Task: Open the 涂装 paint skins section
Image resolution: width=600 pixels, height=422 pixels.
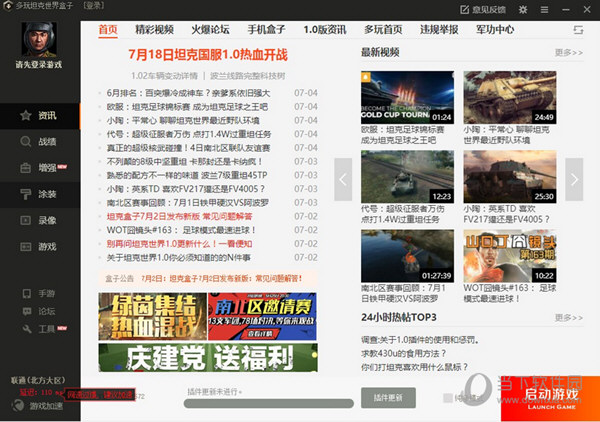Action: click(40, 194)
